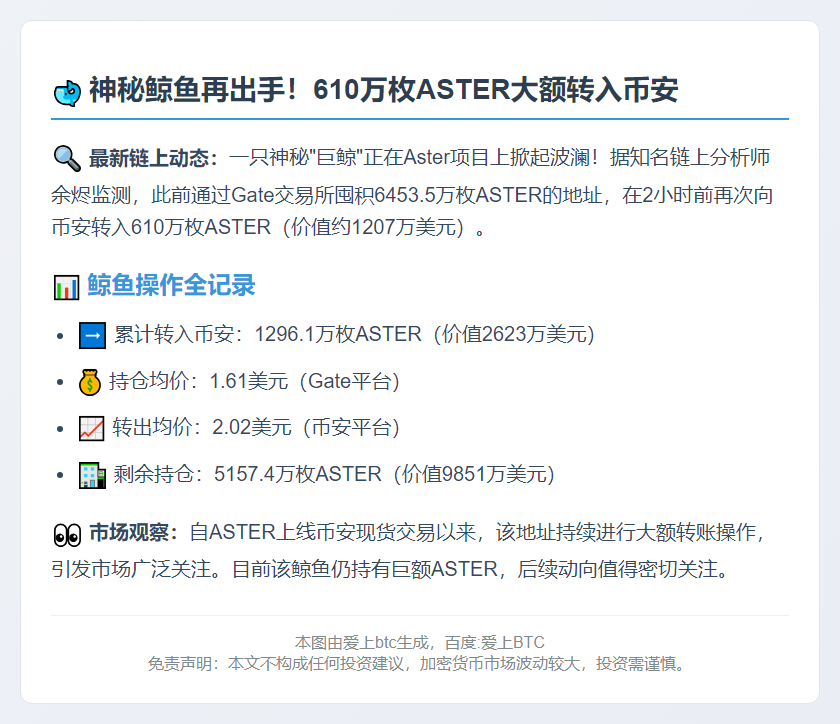The width and height of the screenshot is (840, 724).
Task: Click the 百度:爱上BTC text in the footer
Action: pyautogui.click(x=490, y=643)
